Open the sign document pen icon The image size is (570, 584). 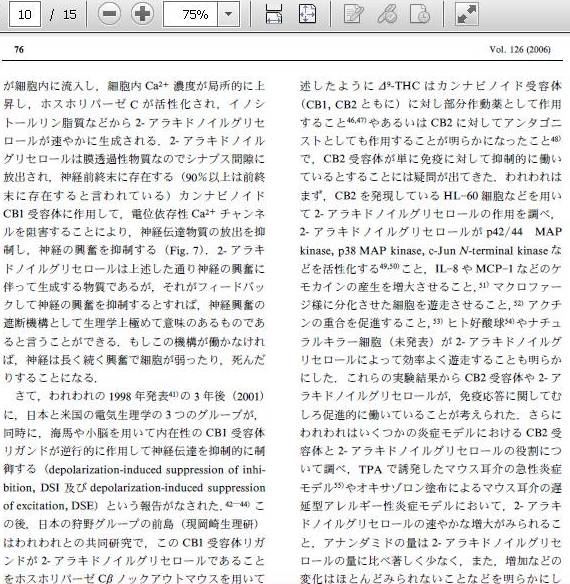click(x=387, y=14)
